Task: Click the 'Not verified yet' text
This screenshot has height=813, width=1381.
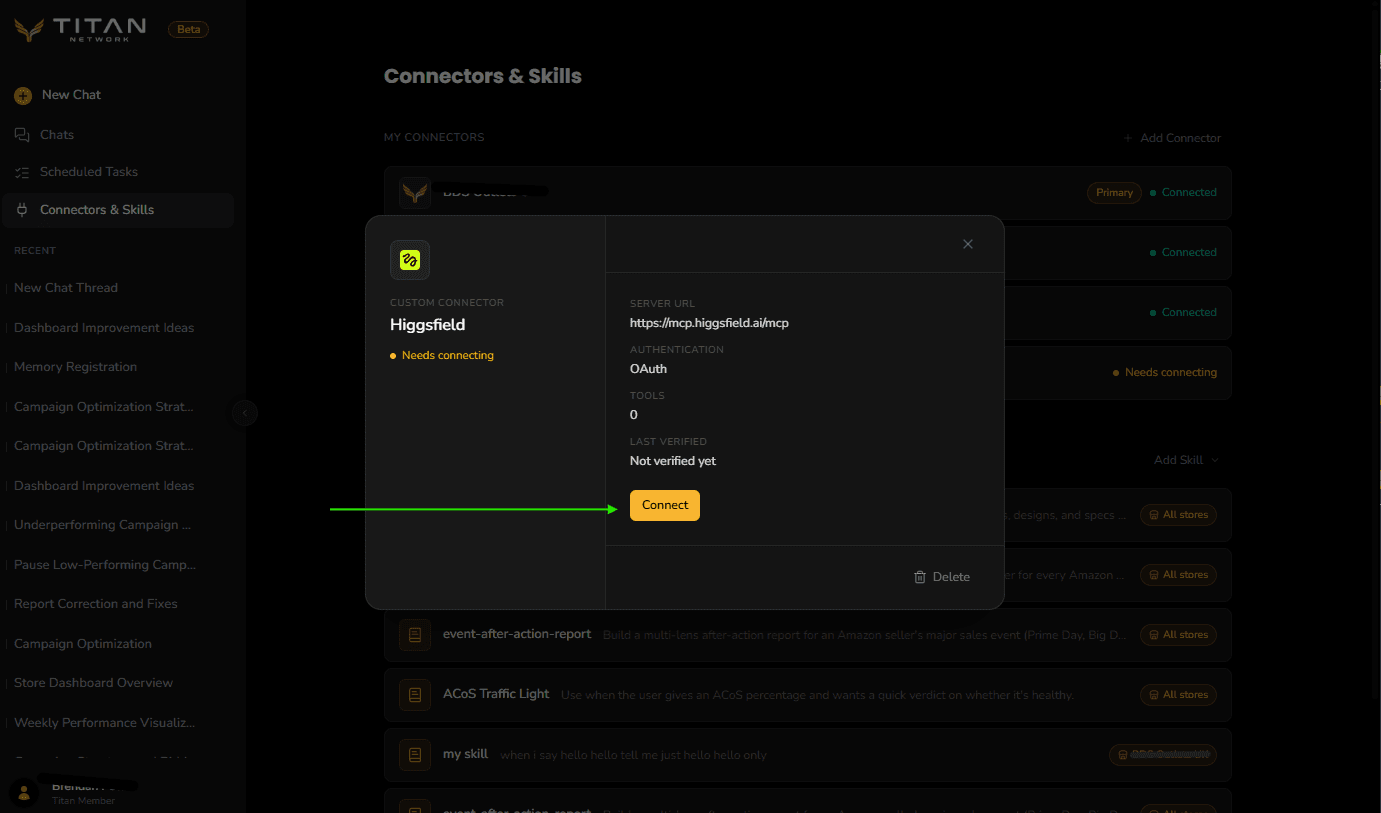Action: pyautogui.click(x=673, y=461)
